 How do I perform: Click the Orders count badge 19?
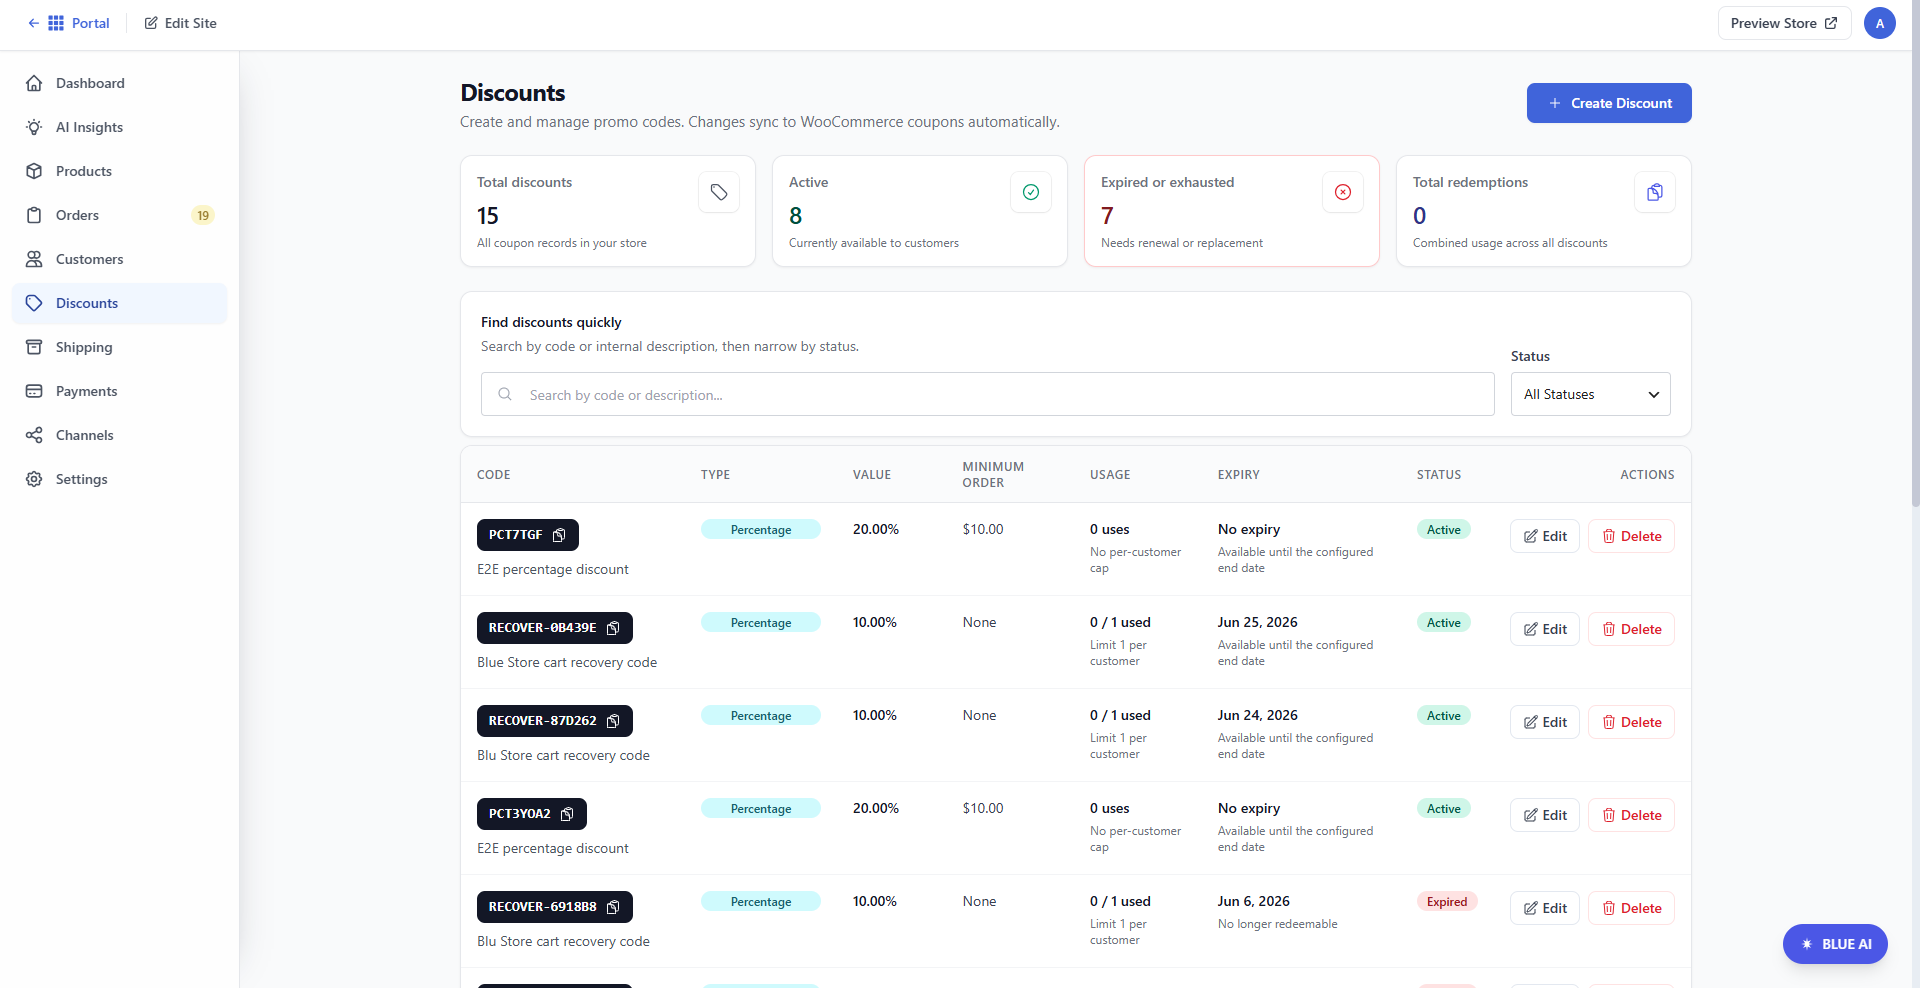pyautogui.click(x=203, y=215)
